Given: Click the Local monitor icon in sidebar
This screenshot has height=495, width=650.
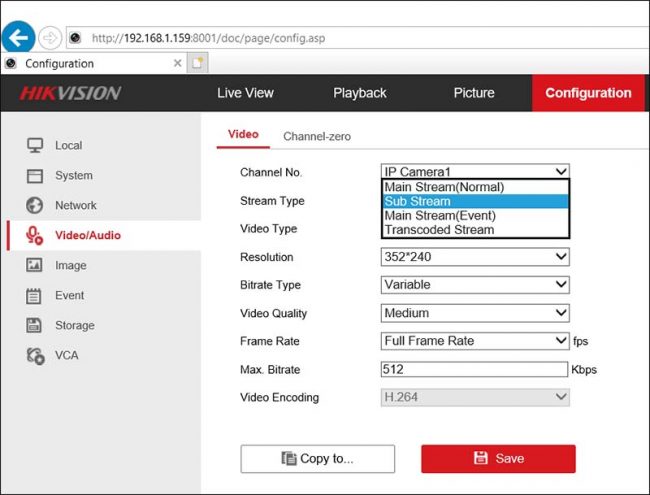Looking at the screenshot, I should [35, 145].
